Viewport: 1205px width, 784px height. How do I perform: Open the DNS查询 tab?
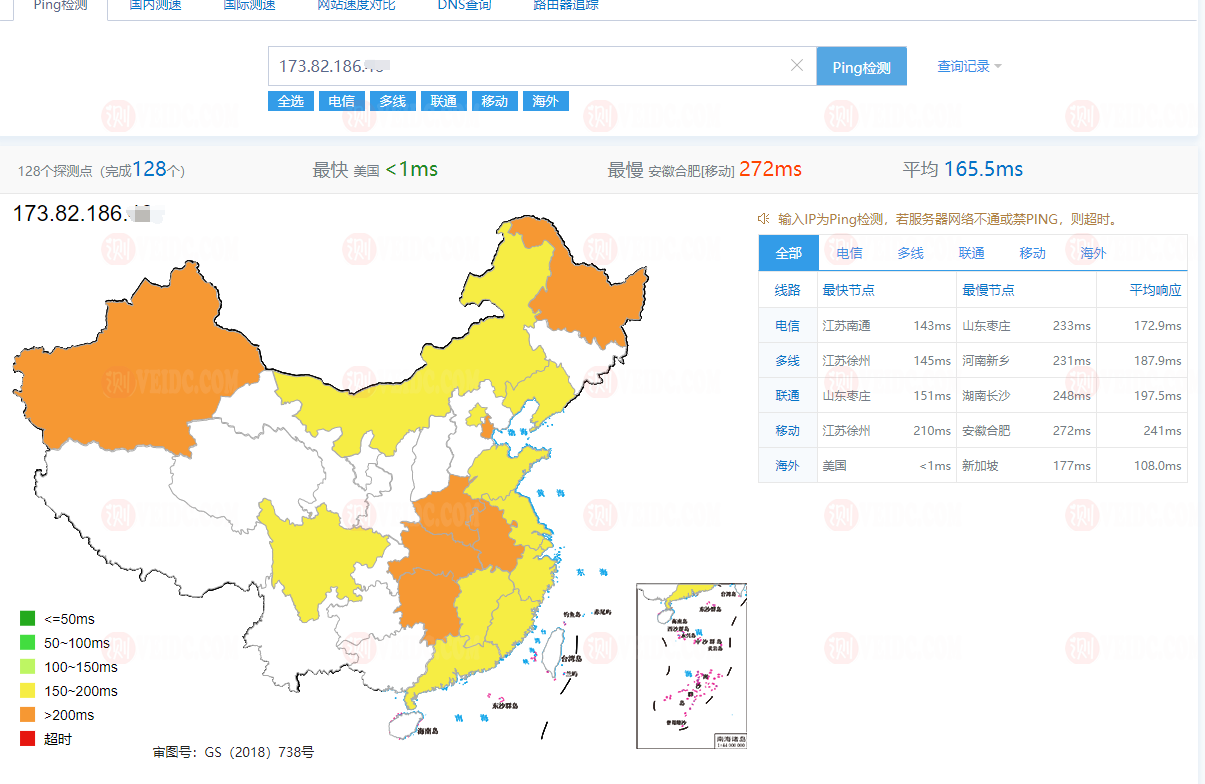(x=464, y=4)
